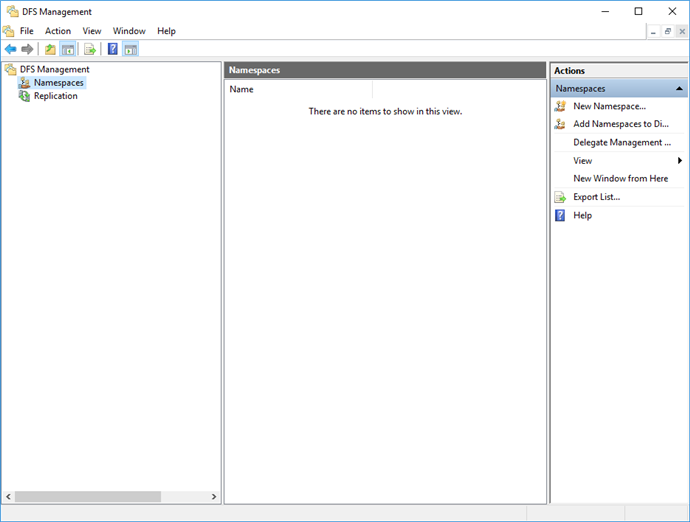Click the tree pane horizontal scrollbar thumb

[88, 496]
